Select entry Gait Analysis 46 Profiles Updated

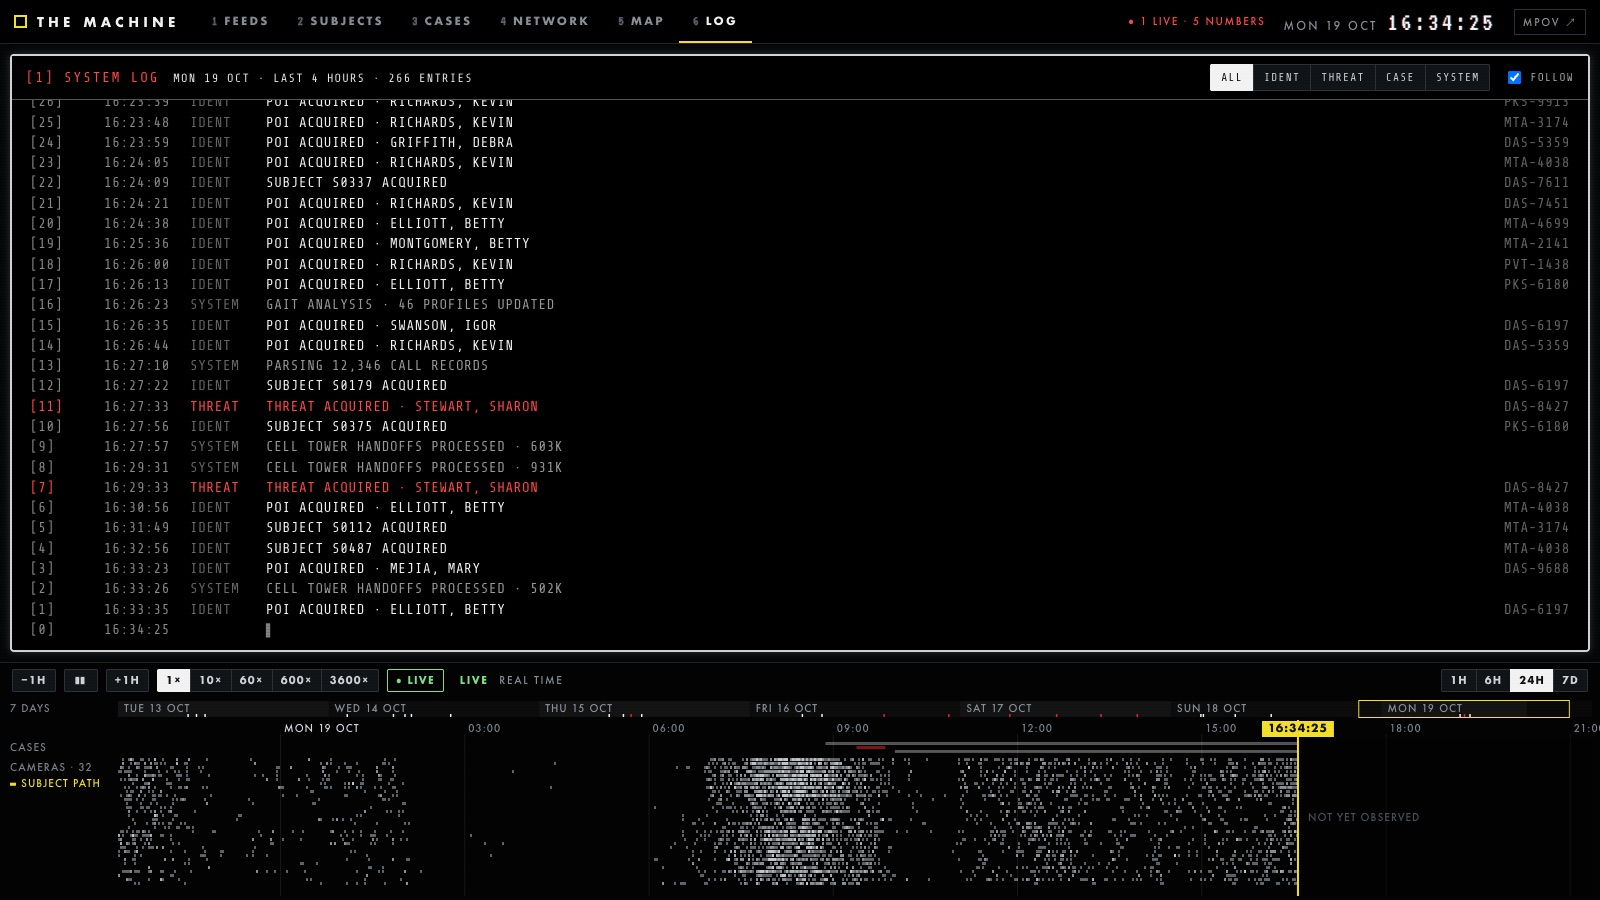point(800,304)
